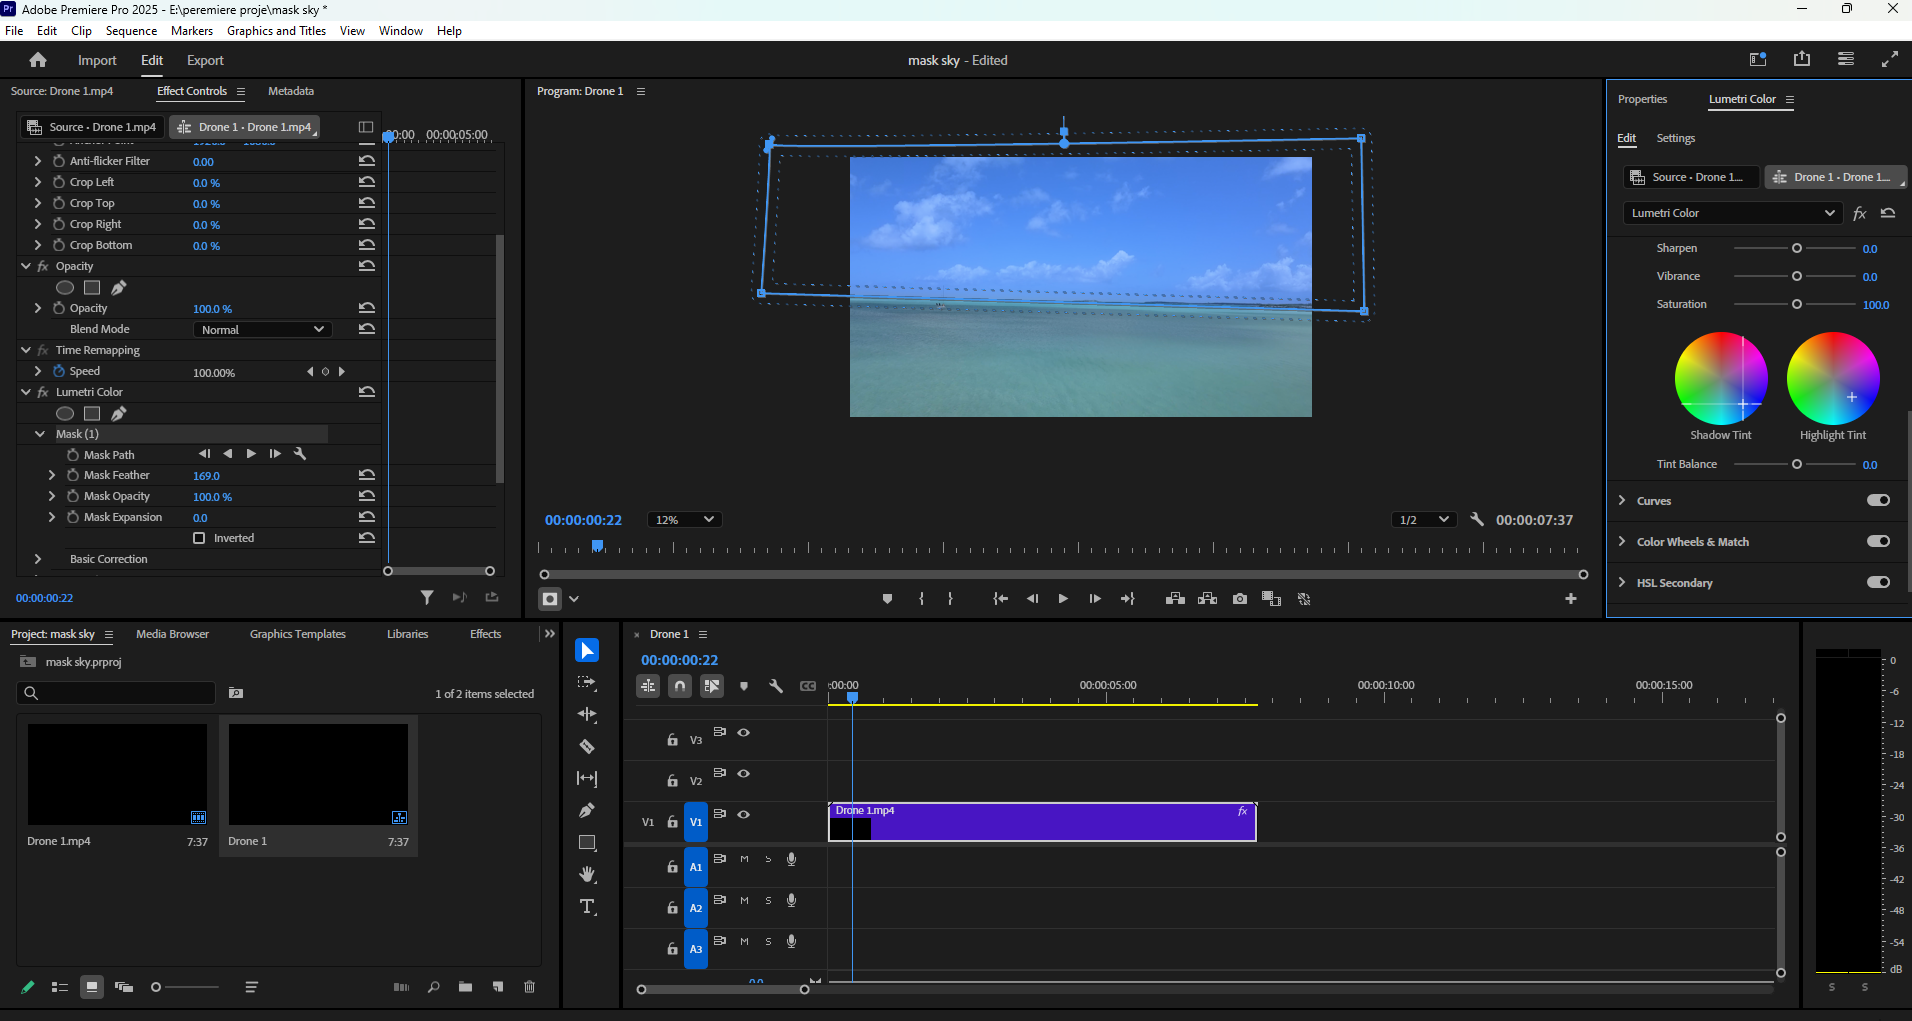Toggle lock on track V2
Screen dimensions: 1912x1021
pyautogui.click(x=673, y=781)
